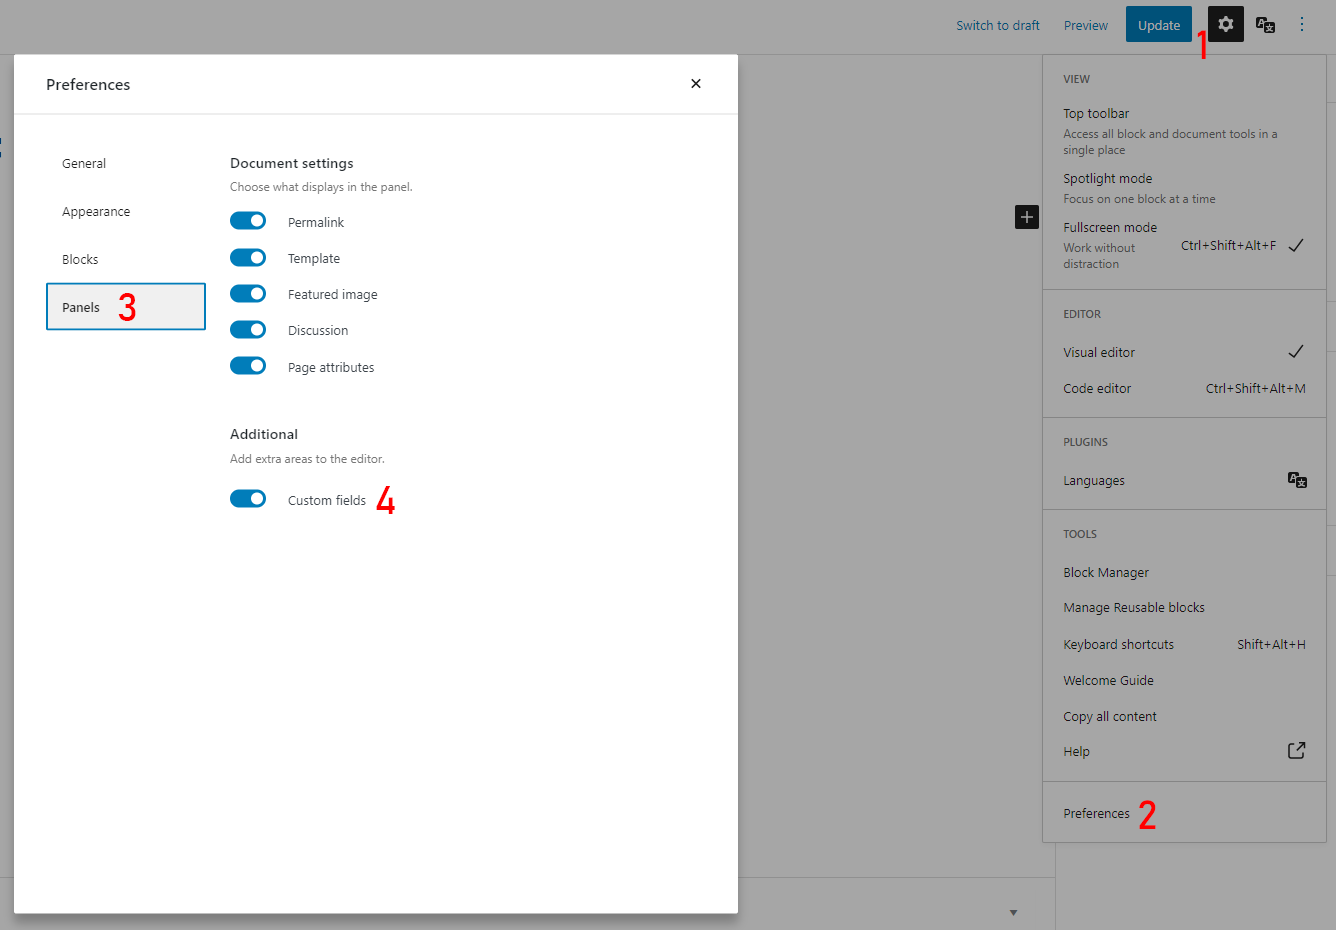Turn off the Featured image toggle
1336x930 pixels.
click(x=248, y=293)
